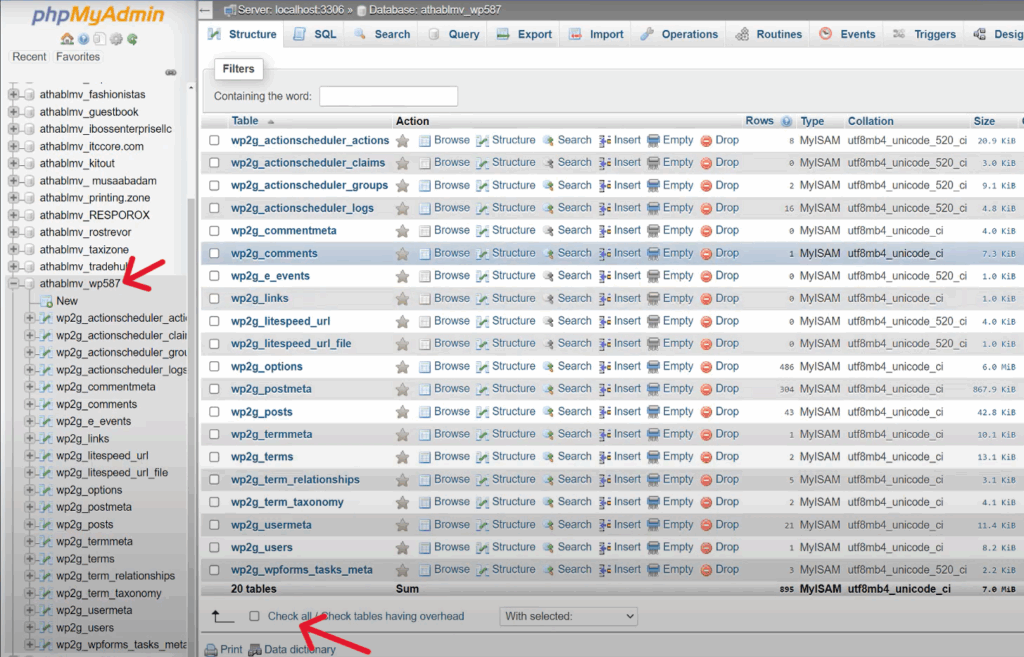The image size is (1024, 657).
Task: Open the With selected dropdown
Action: tap(569, 616)
